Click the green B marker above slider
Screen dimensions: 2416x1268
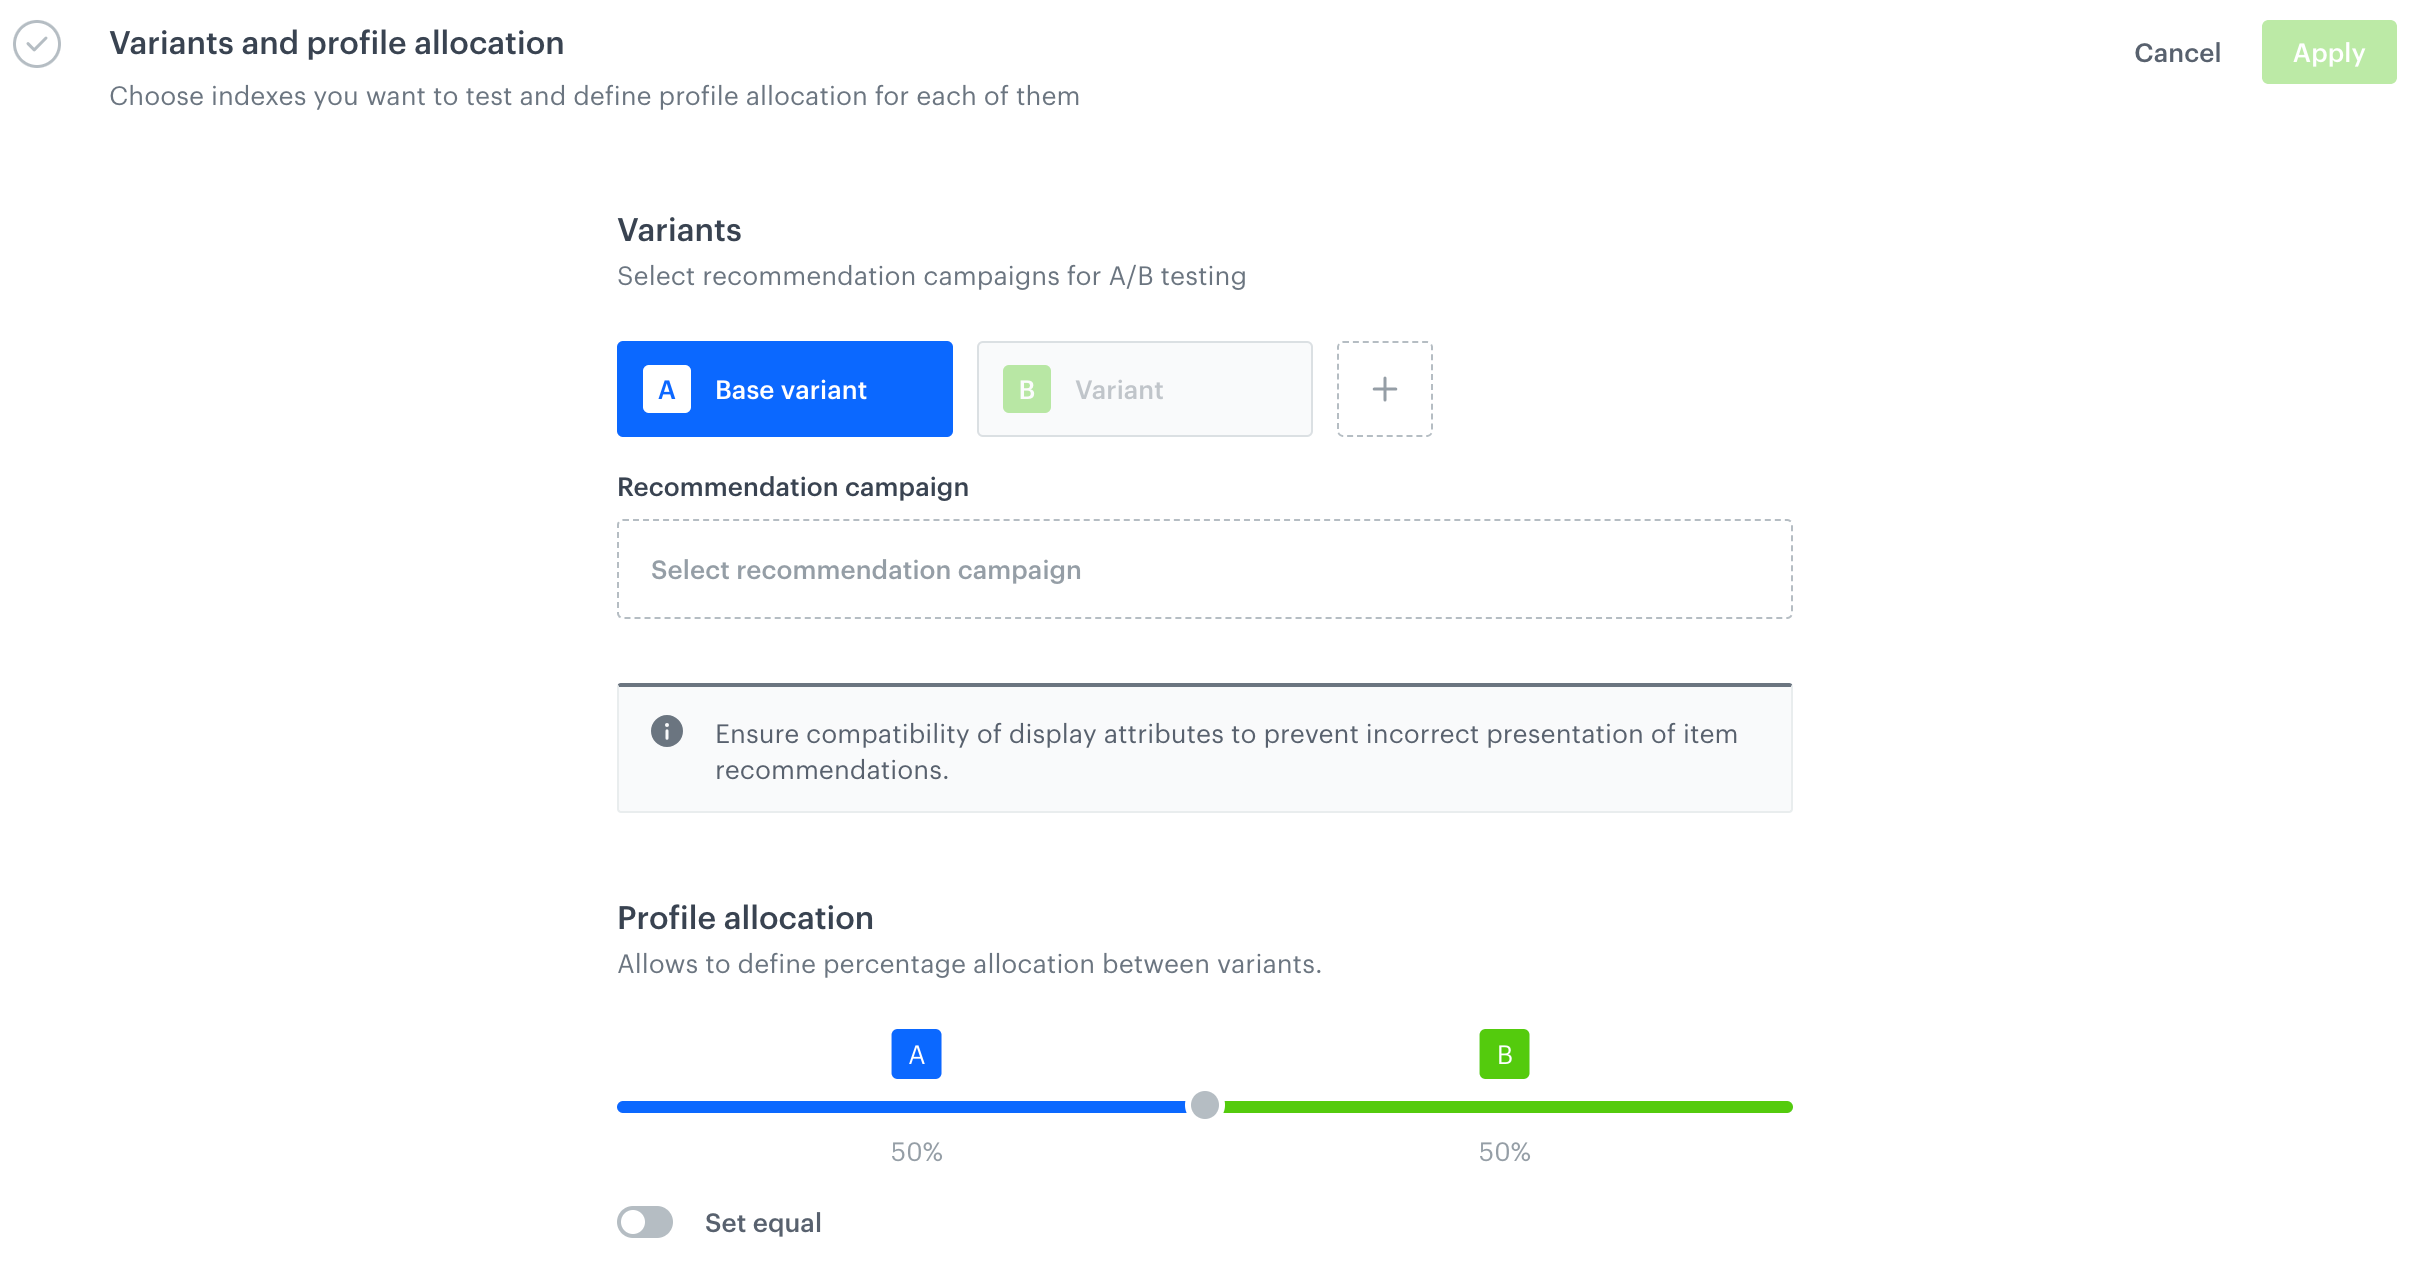pos(1504,1053)
